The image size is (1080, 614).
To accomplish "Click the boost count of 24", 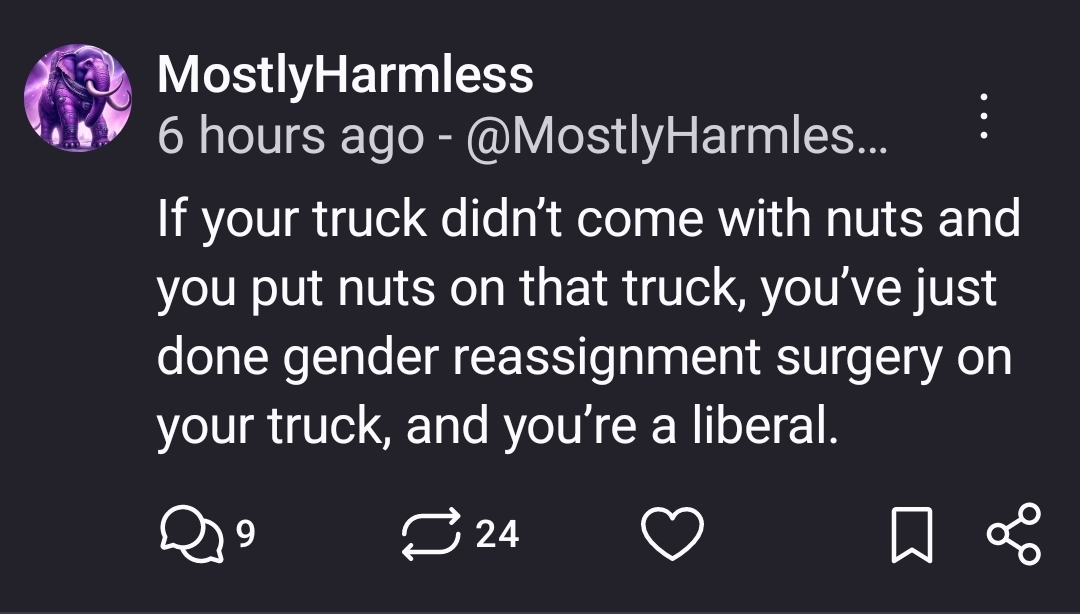I will coord(497,534).
